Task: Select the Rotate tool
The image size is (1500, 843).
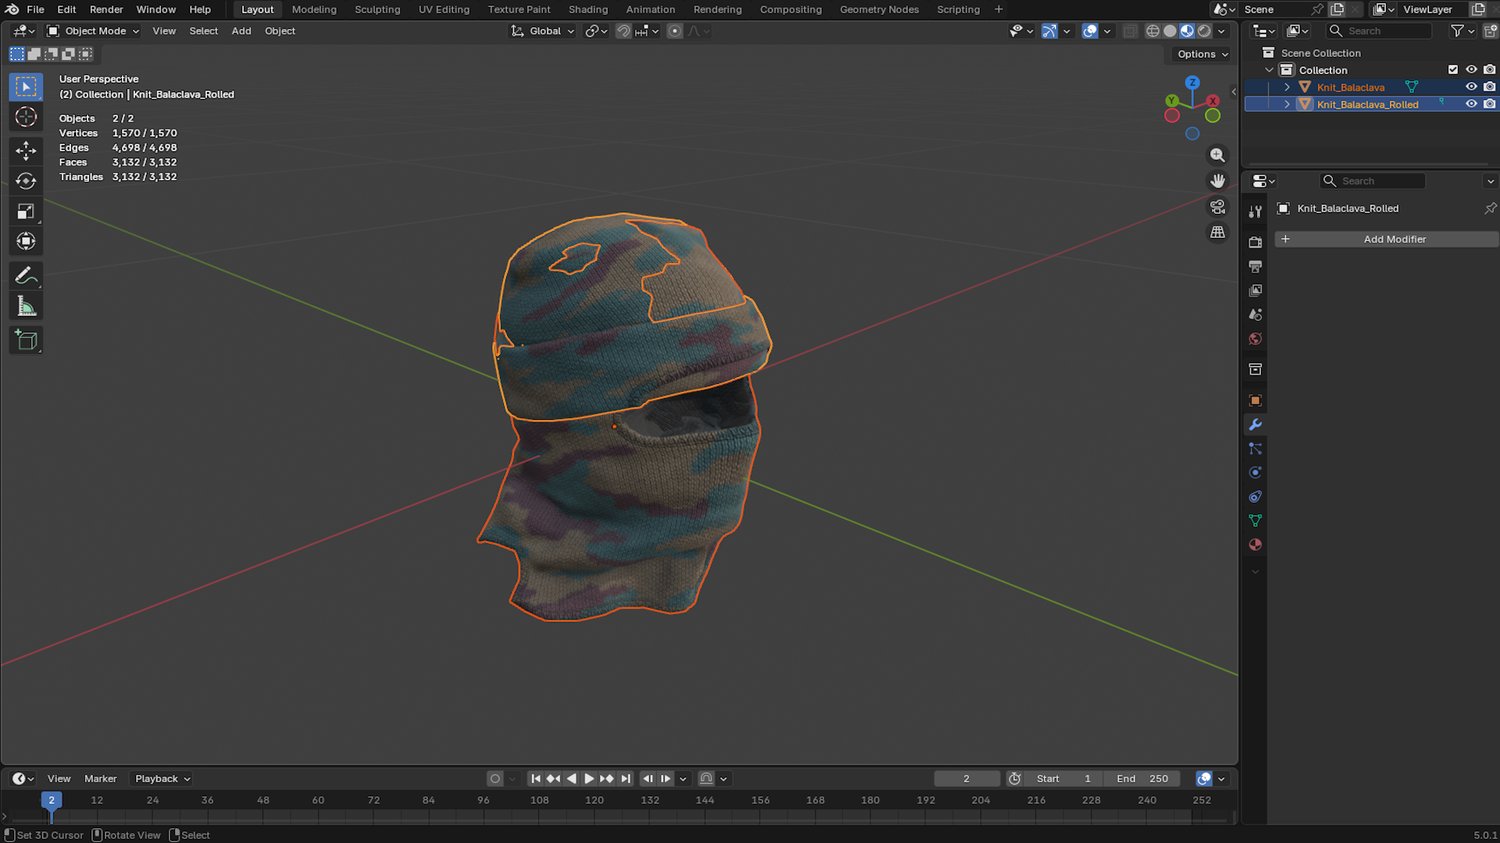Action: pos(26,181)
